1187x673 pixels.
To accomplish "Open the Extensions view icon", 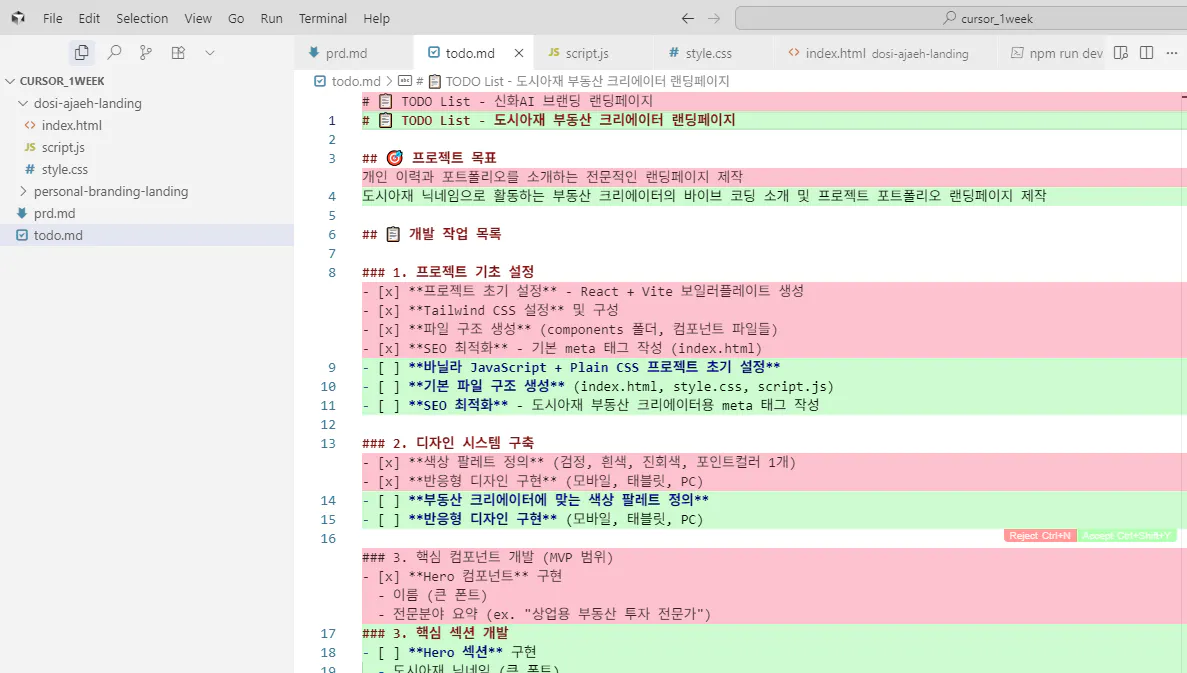I will [x=178, y=52].
